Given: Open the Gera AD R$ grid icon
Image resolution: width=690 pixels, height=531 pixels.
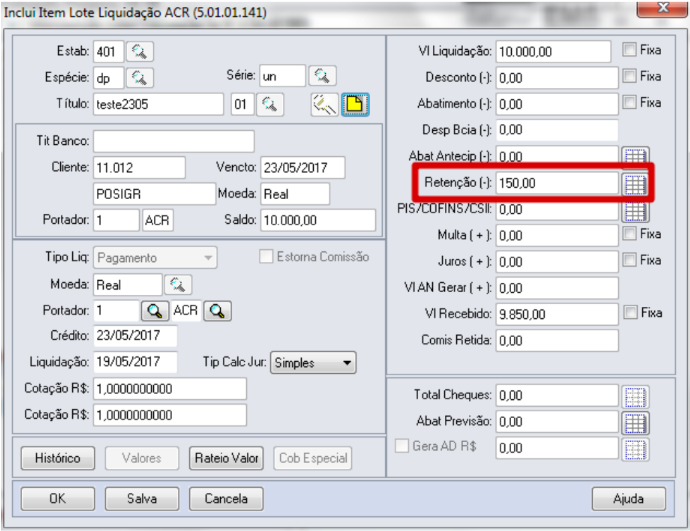Looking at the screenshot, I should pyautogui.click(x=635, y=450).
